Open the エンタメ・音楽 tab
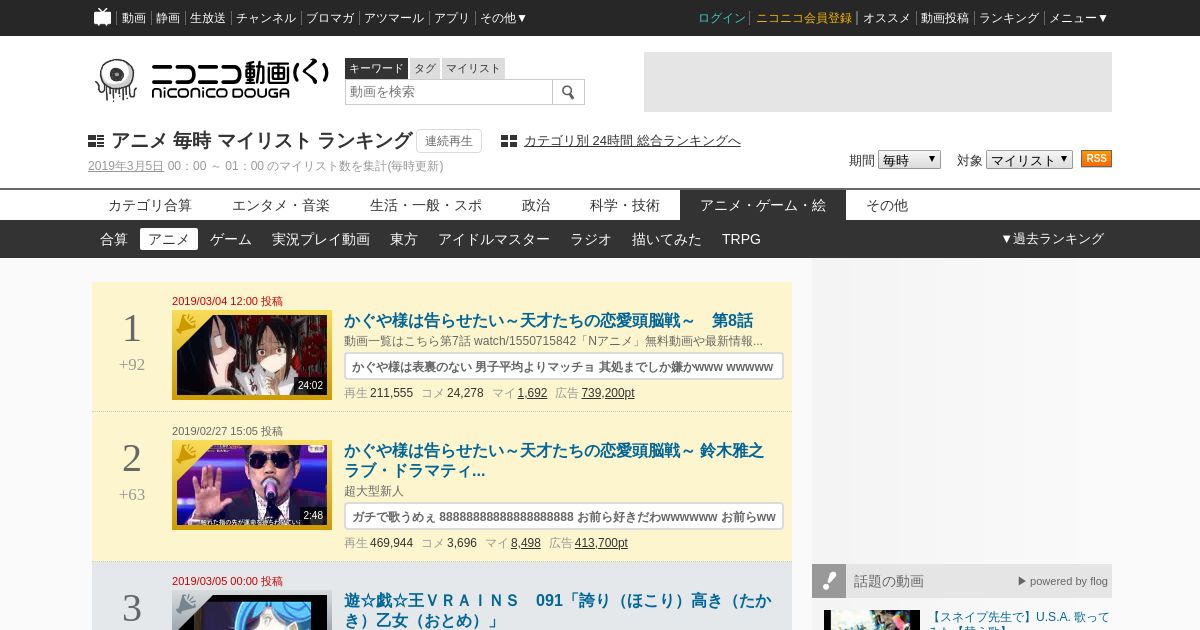 tap(281, 205)
